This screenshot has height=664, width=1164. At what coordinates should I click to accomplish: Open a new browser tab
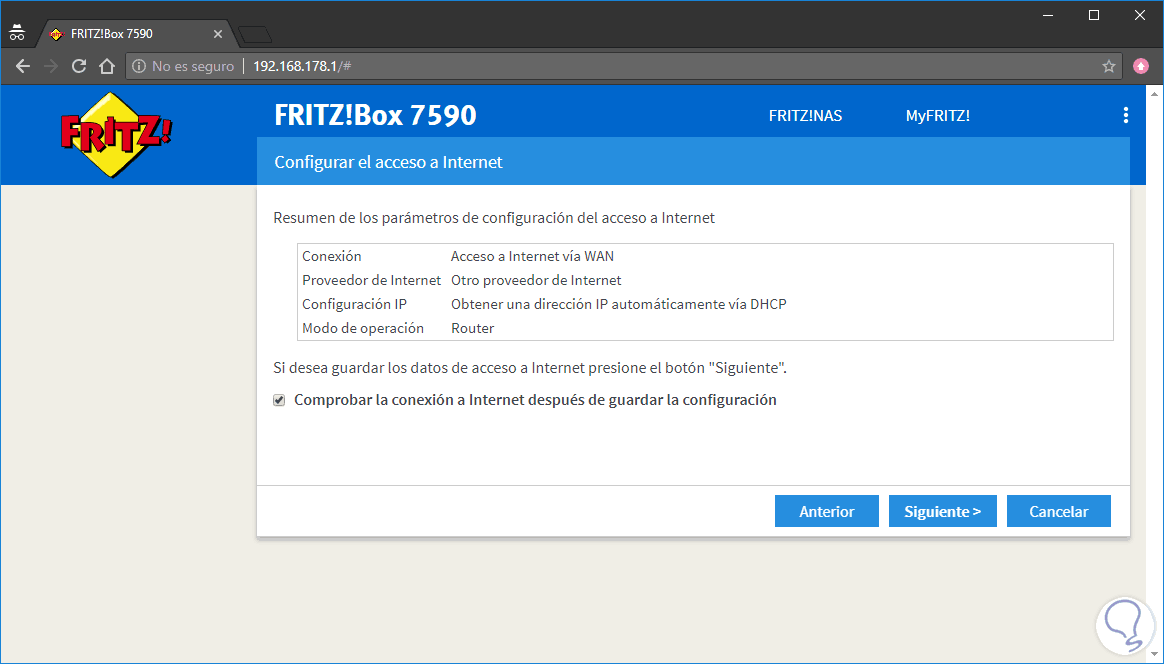pos(256,34)
